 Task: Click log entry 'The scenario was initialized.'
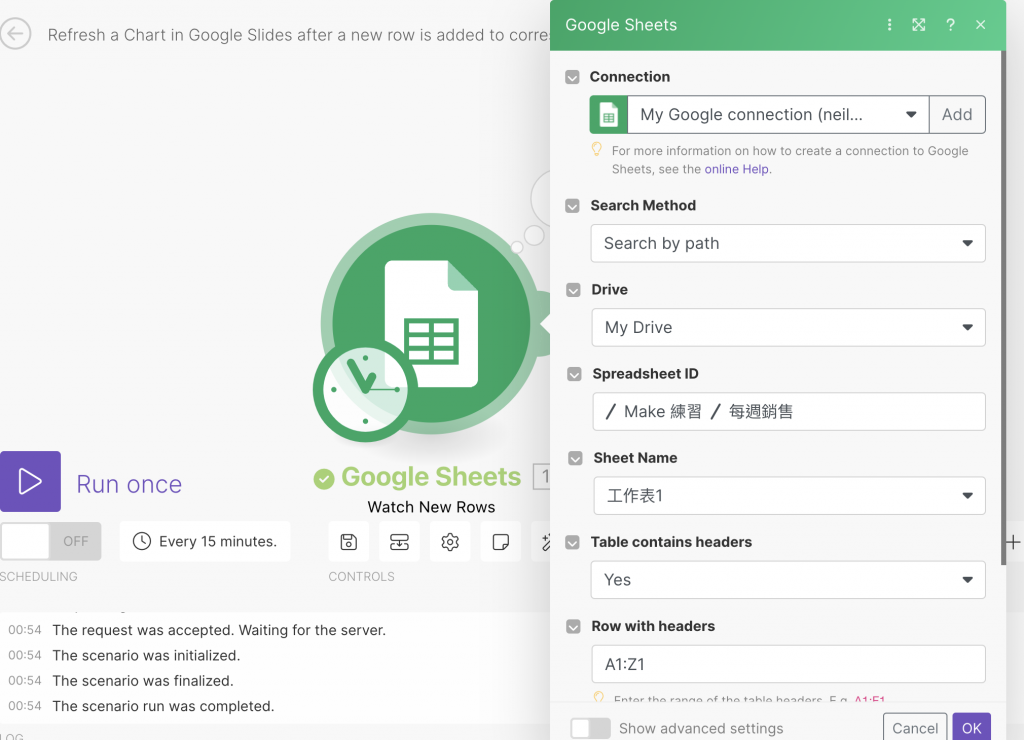tap(146, 655)
